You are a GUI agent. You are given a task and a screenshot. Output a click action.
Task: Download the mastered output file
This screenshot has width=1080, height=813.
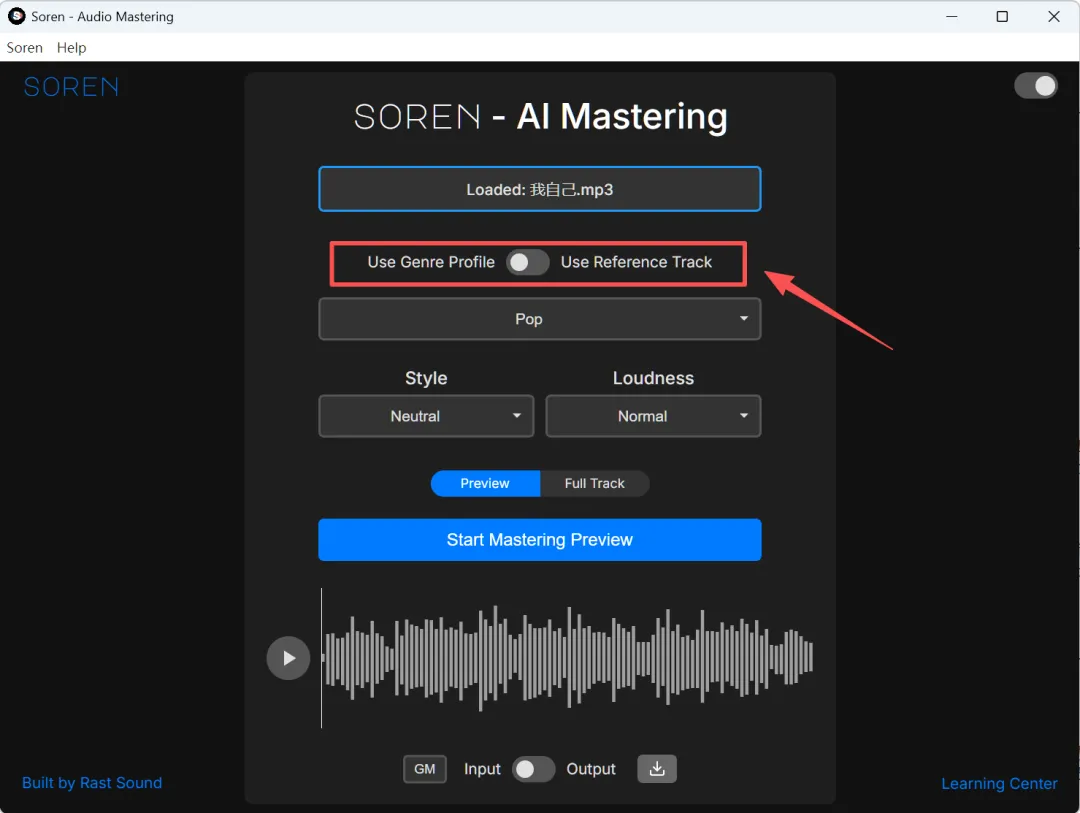click(x=656, y=769)
